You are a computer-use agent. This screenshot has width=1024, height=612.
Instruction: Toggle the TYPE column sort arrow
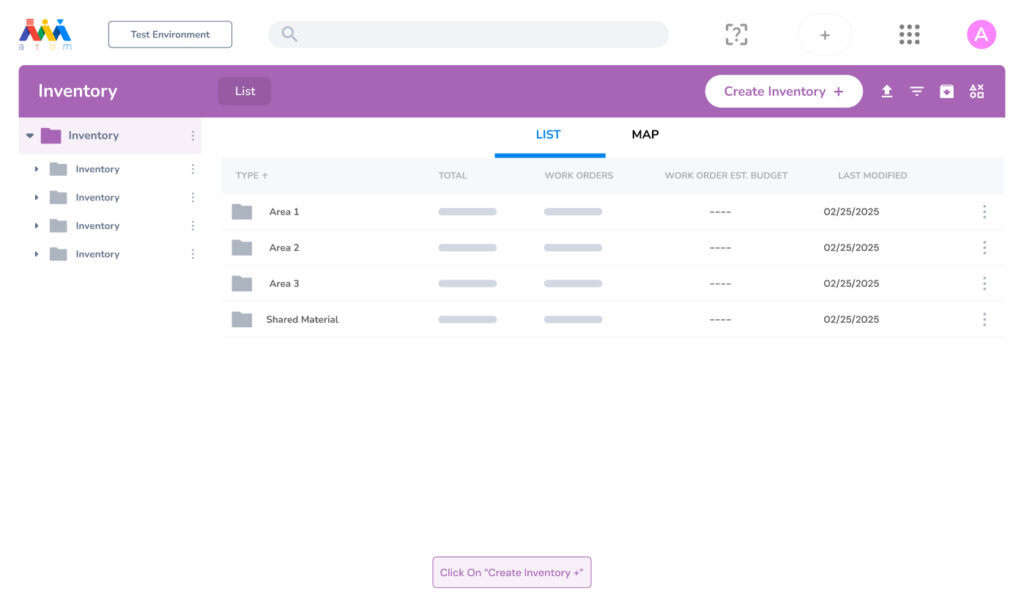click(263, 175)
